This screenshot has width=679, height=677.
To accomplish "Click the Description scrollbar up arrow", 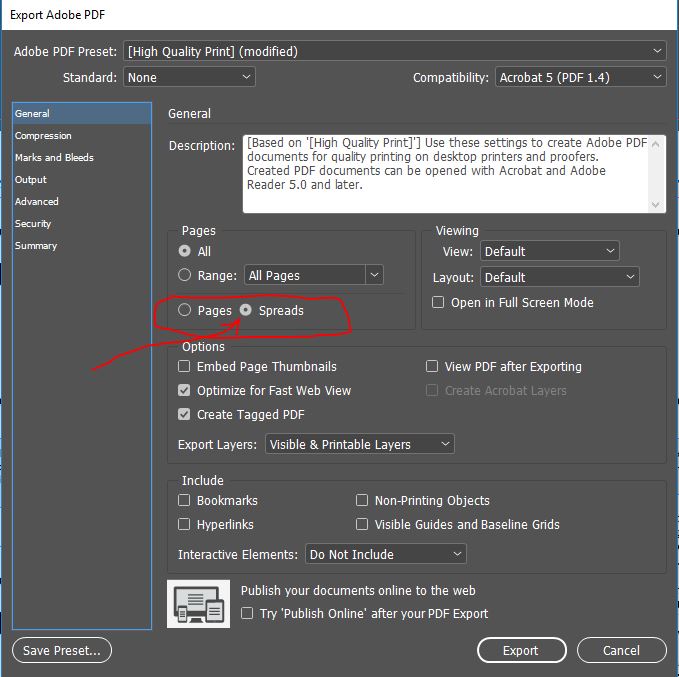I will (x=656, y=144).
